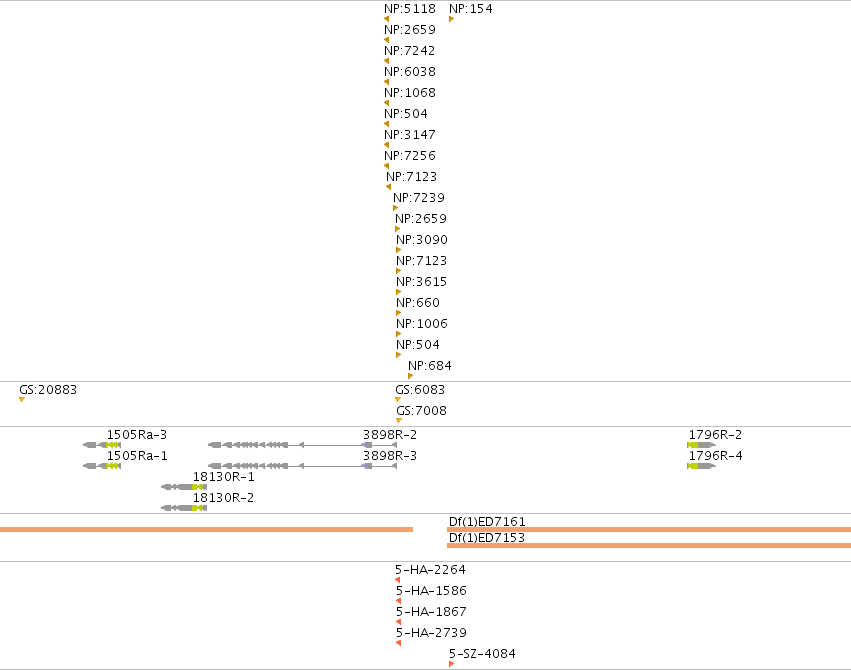Click the triangle marker under GS:7008

coord(399,421)
